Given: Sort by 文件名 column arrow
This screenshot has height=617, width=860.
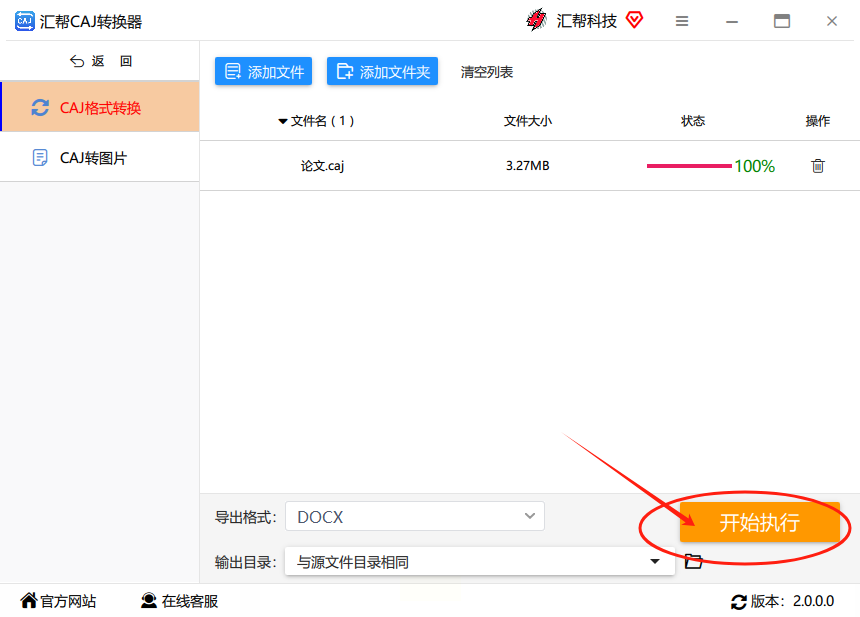Looking at the screenshot, I should point(283,121).
